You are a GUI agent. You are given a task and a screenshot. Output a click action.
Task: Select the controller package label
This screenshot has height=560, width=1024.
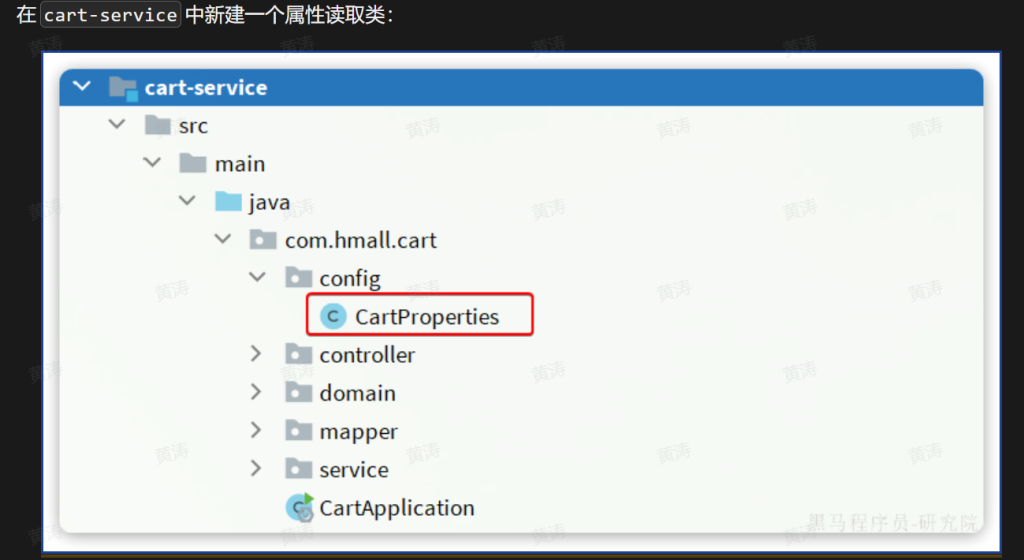click(367, 355)
